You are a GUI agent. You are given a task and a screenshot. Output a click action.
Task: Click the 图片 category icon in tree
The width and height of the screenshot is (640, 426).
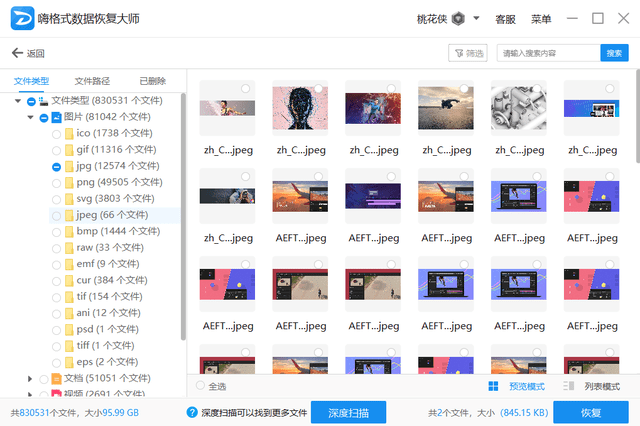coord(56,118)
